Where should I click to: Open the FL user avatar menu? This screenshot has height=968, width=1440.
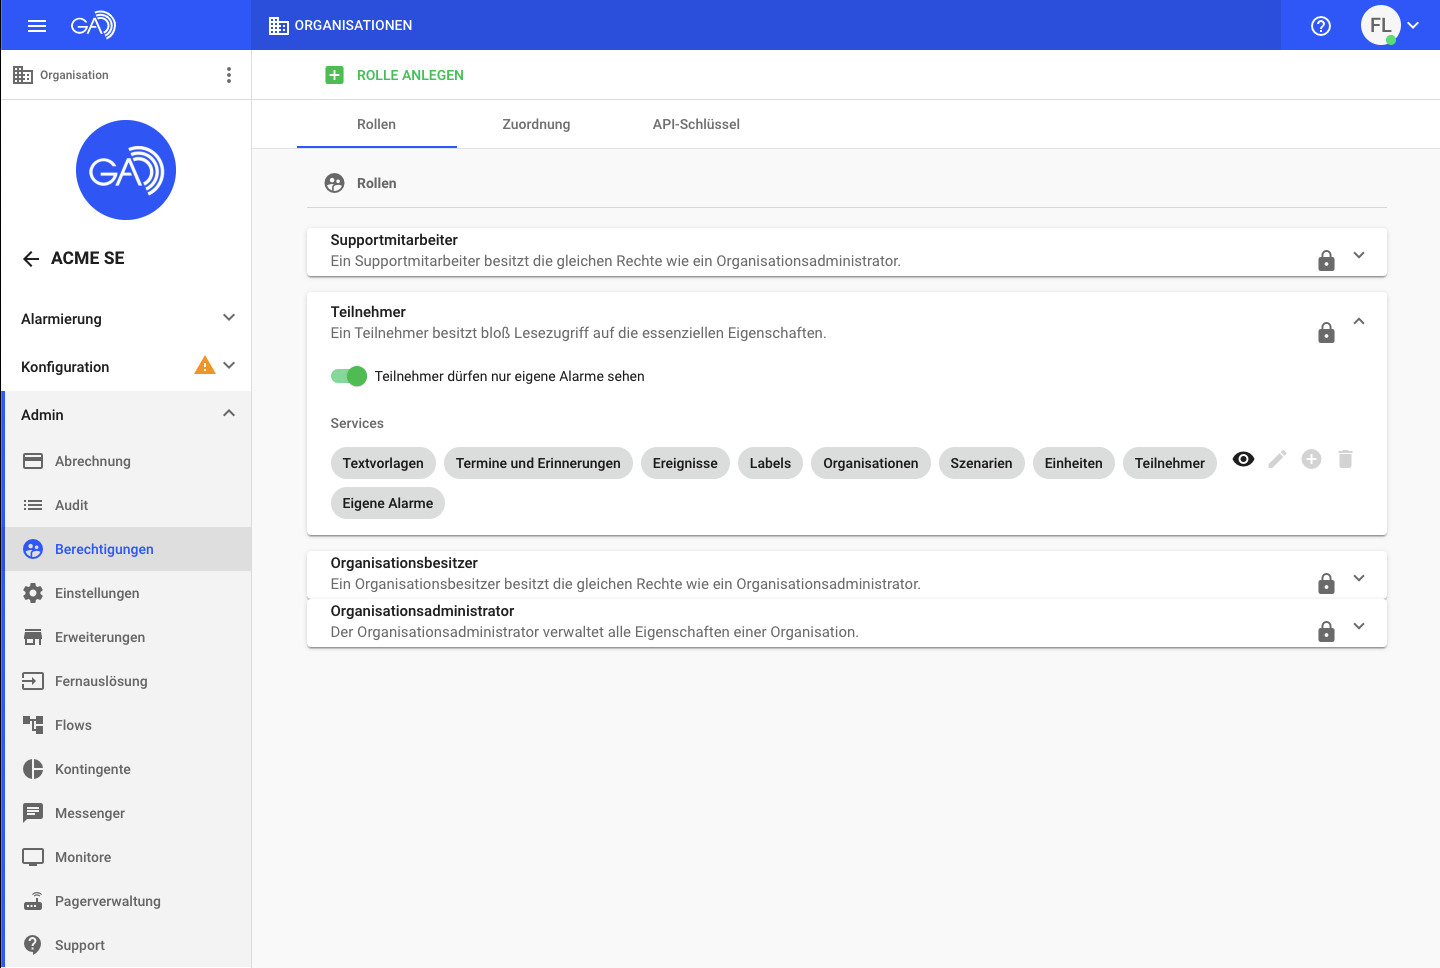(1389, 26)
